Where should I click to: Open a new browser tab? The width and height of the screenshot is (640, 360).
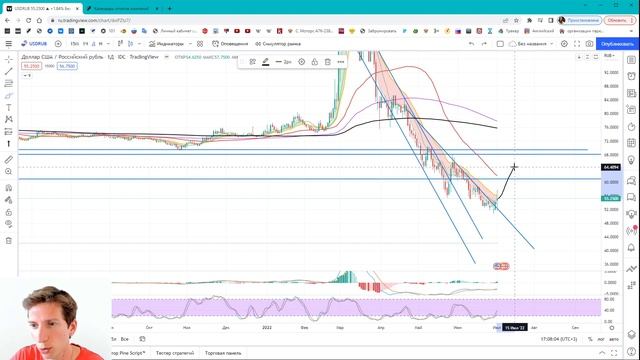click(x=169, y=8)
